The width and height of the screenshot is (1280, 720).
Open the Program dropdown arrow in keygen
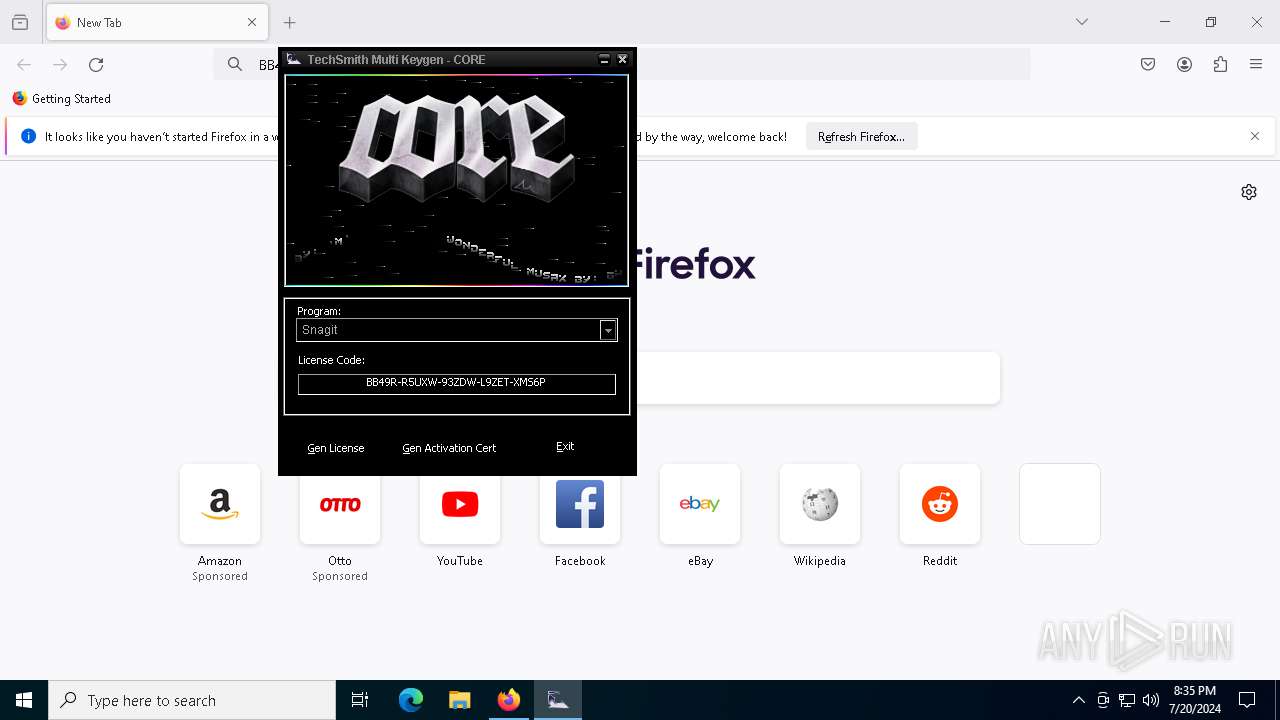(x=608, y=330)
